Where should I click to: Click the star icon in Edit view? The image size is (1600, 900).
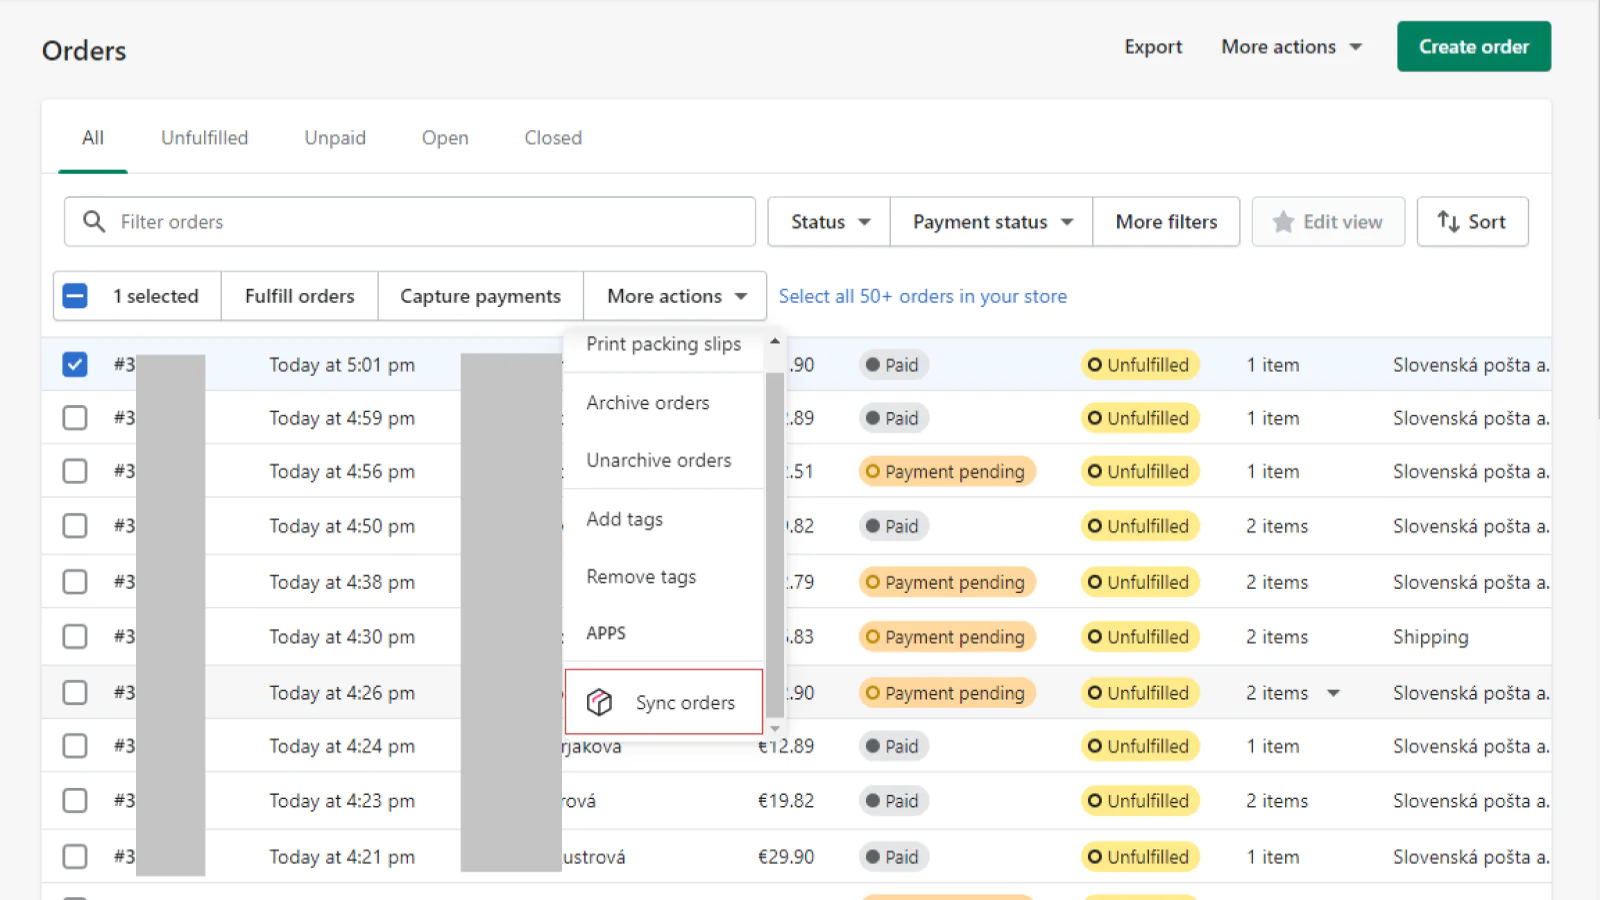tap(1283, 222)
